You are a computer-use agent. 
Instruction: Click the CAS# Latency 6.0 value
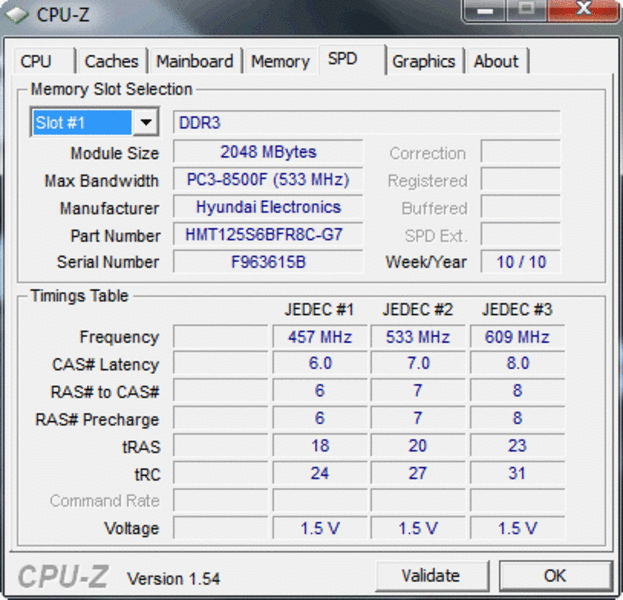[x=320, y=363]
